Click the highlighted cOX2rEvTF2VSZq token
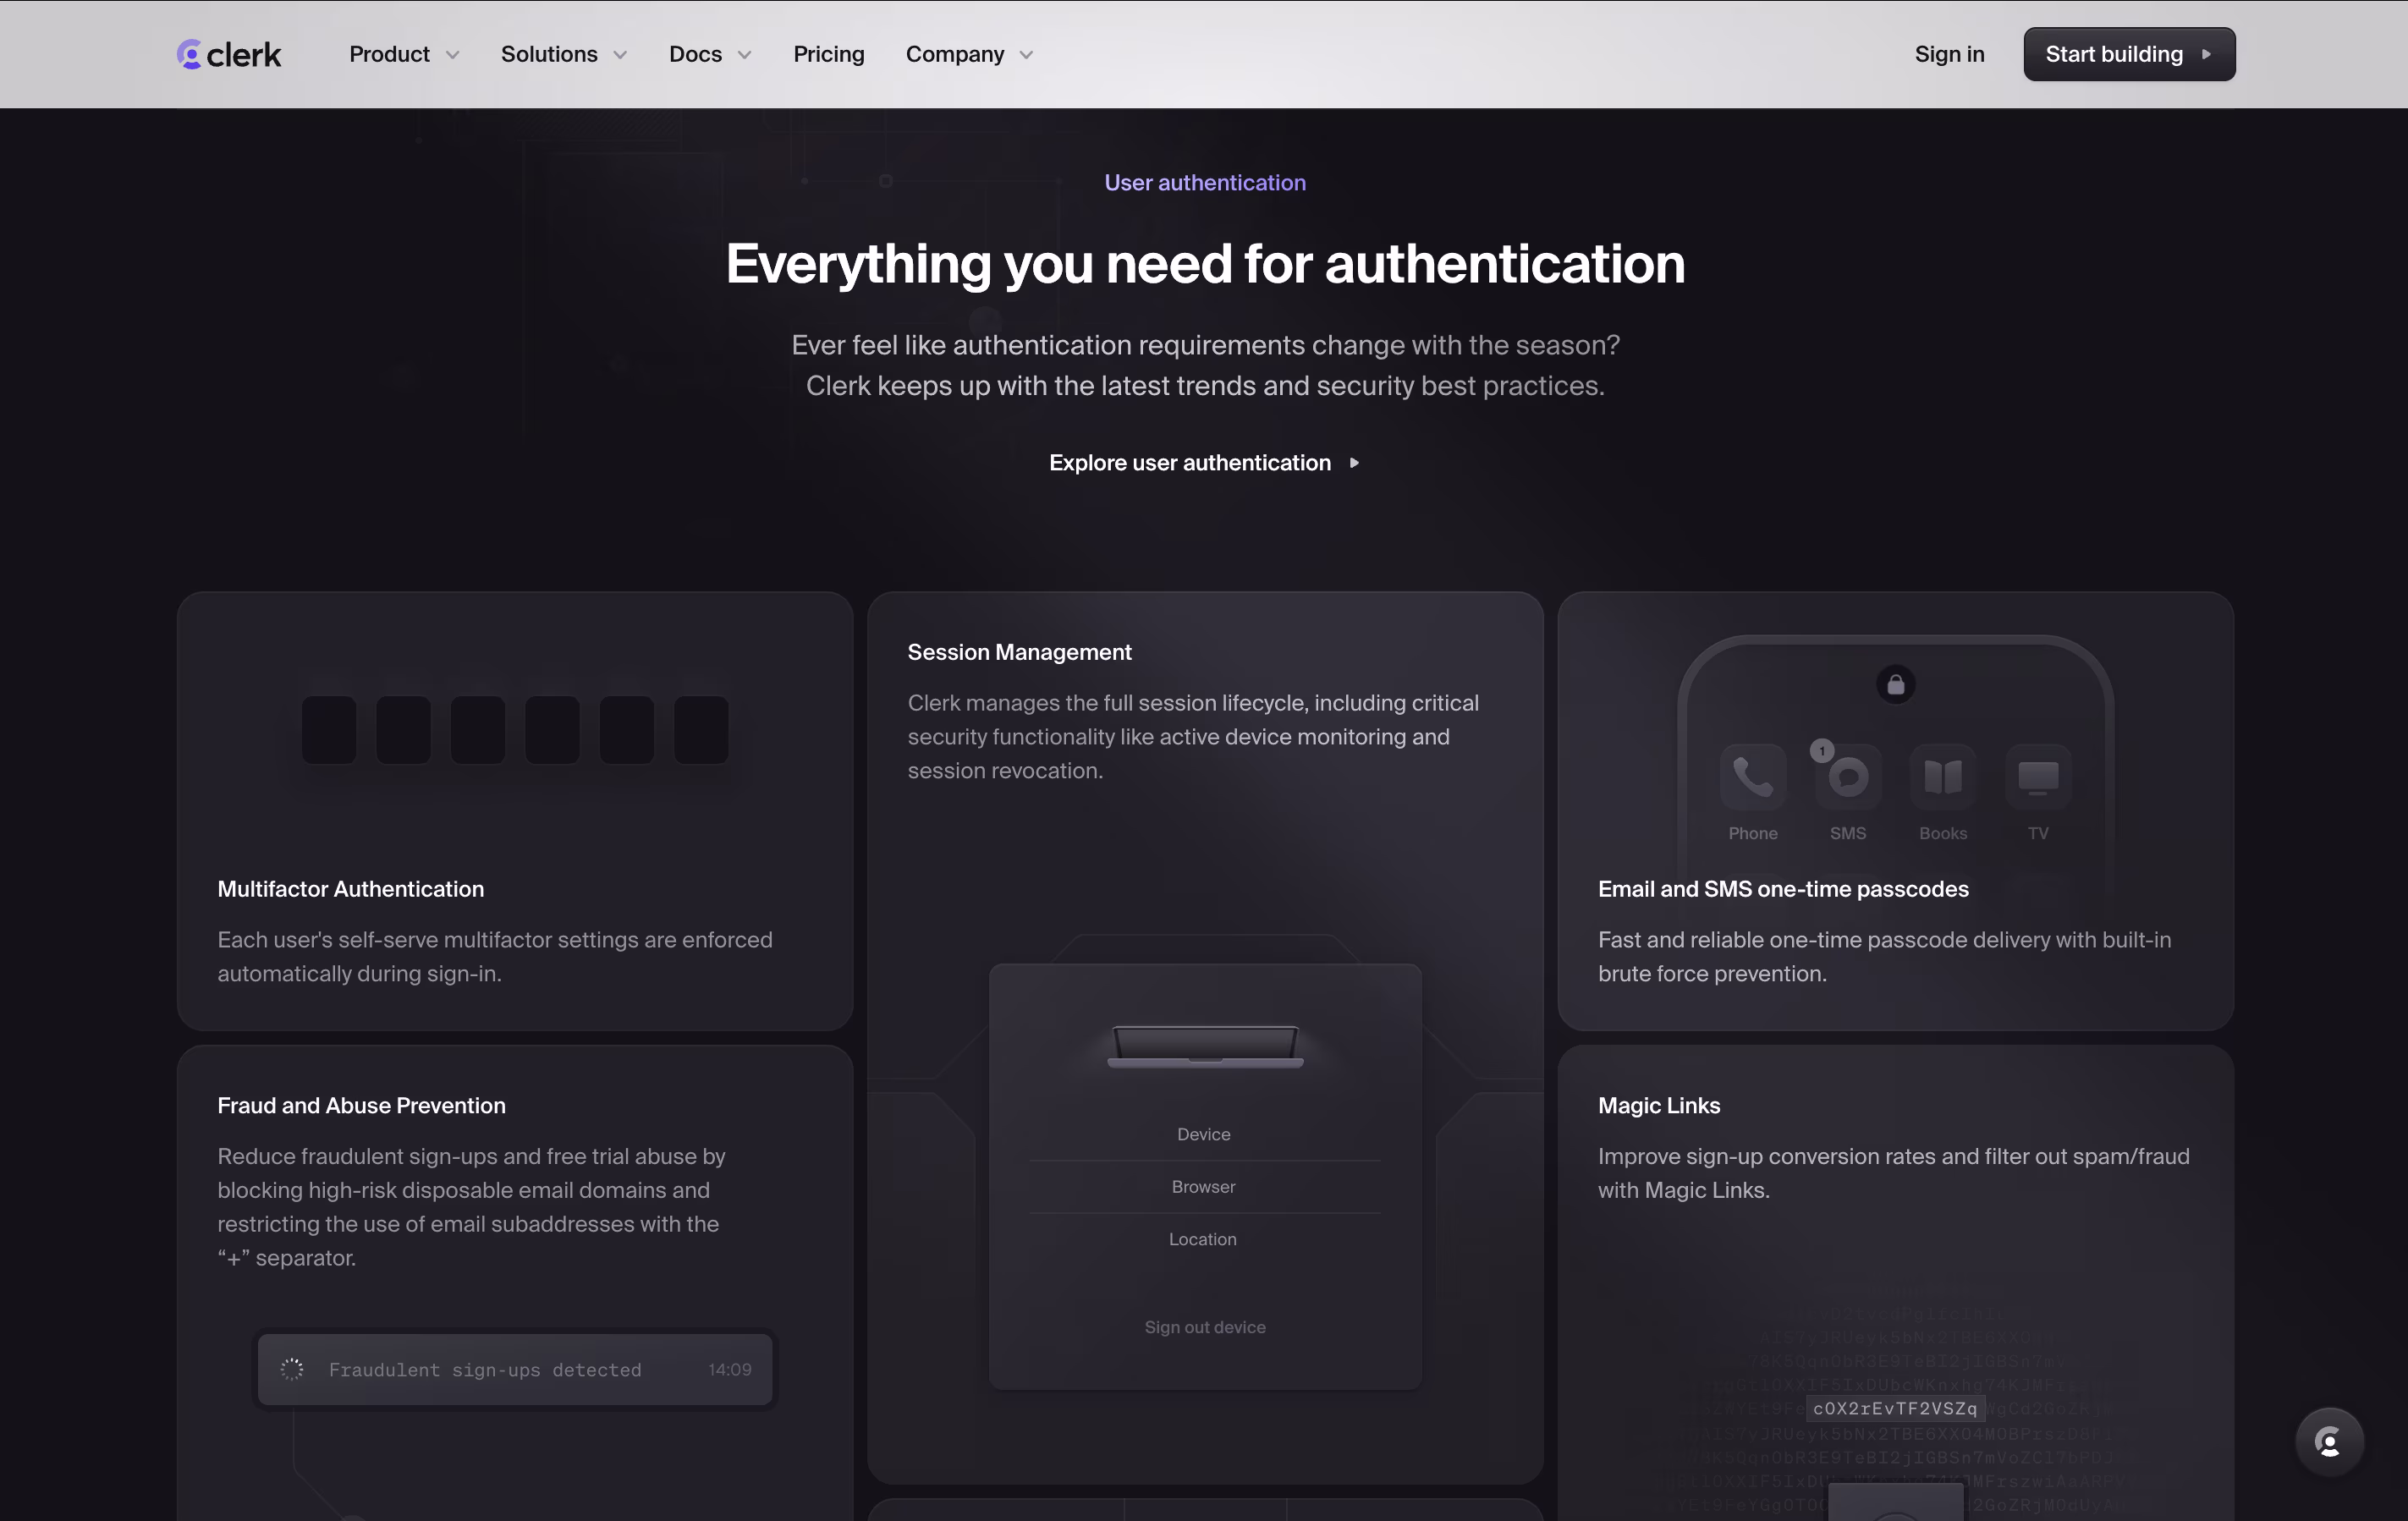Viewport: 2408px width, 1521px height. (1894, 1408)
